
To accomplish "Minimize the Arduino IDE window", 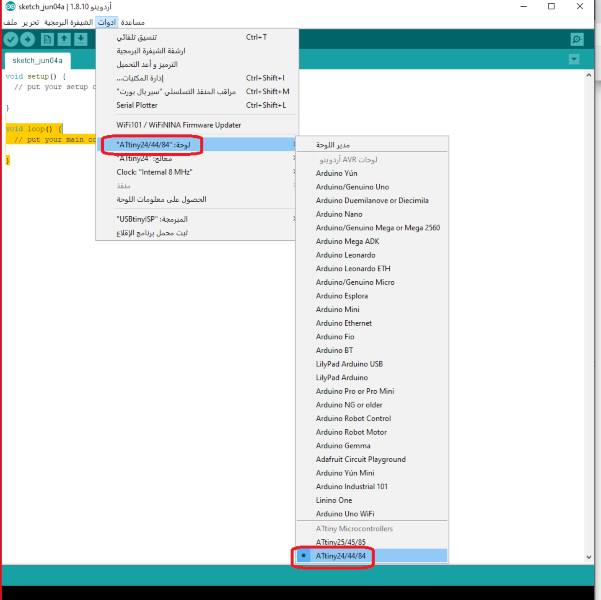I will click(524, 7).
